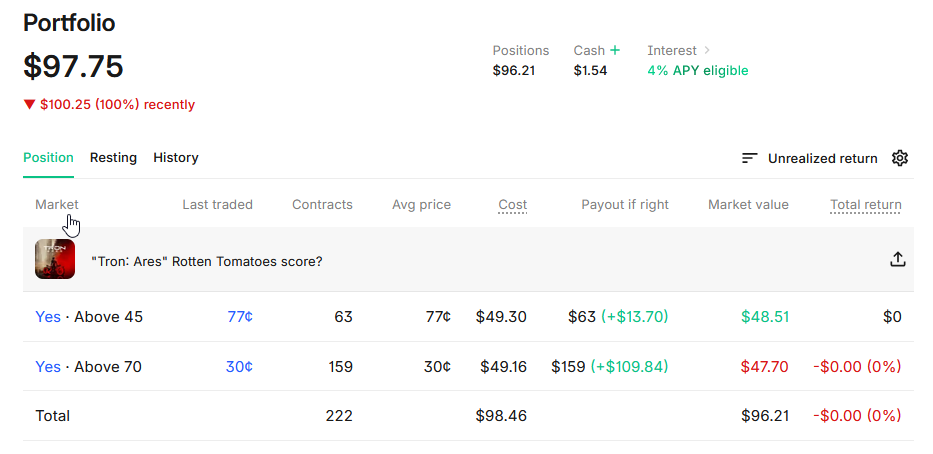Open "Tron: Ares" Rotten Tomatoes score market
The height and width of the screenshot is (454, 933).
pos(206,261)
